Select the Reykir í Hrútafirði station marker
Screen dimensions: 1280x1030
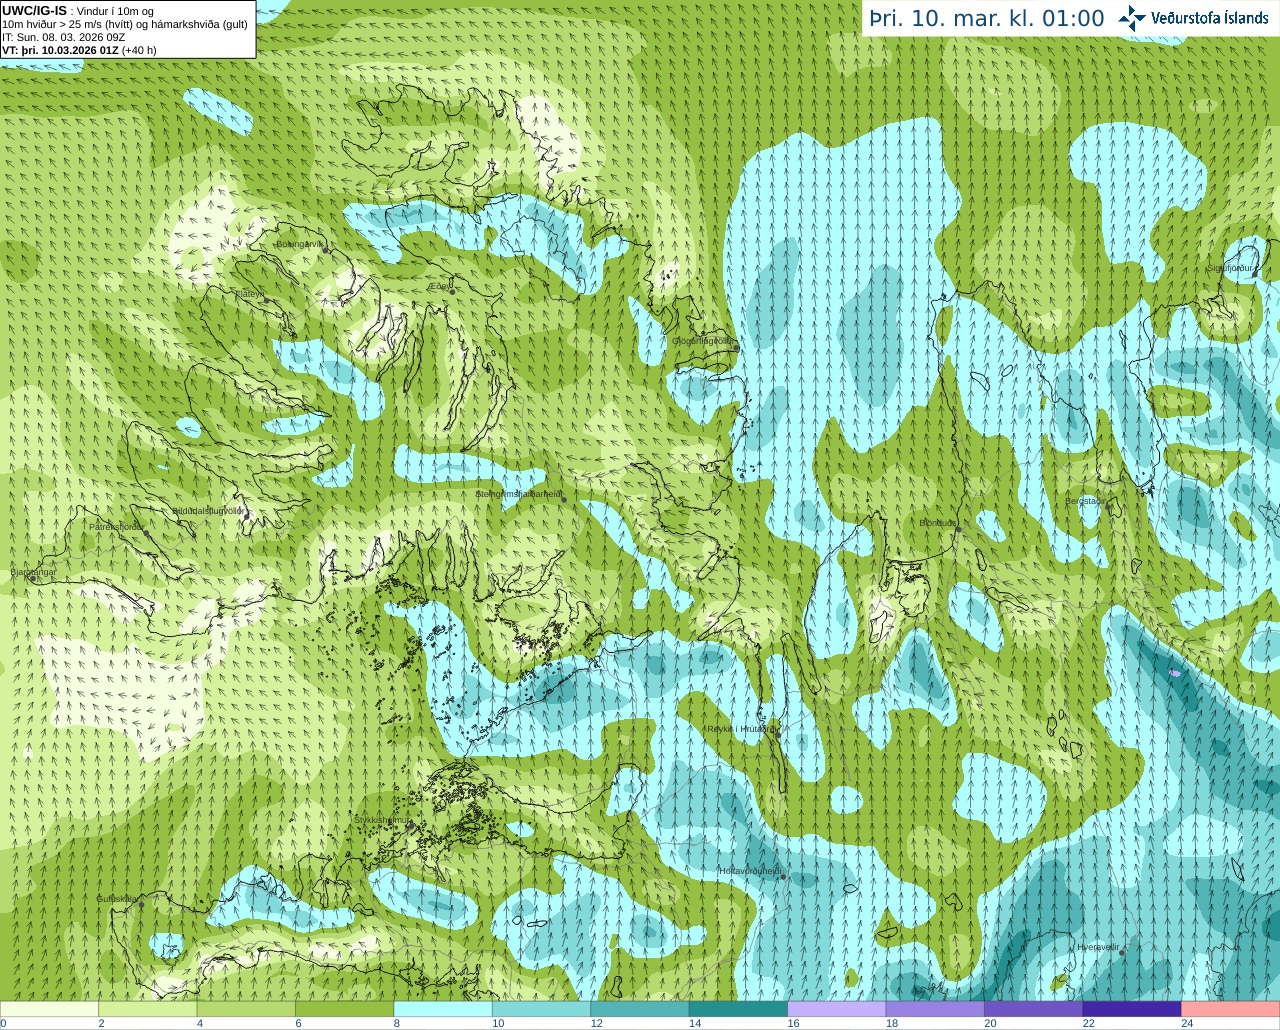(778, 735)
